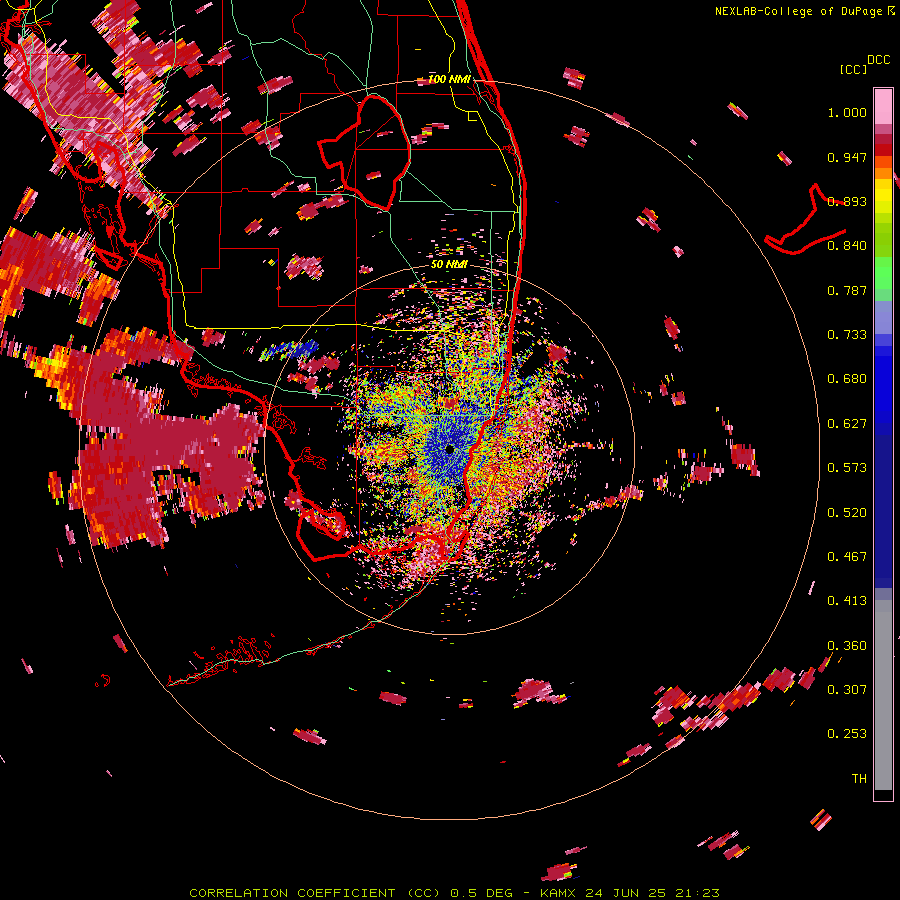Select the 0.680 scale value
Screen dimensions: 900x900
tap(847, 379)
